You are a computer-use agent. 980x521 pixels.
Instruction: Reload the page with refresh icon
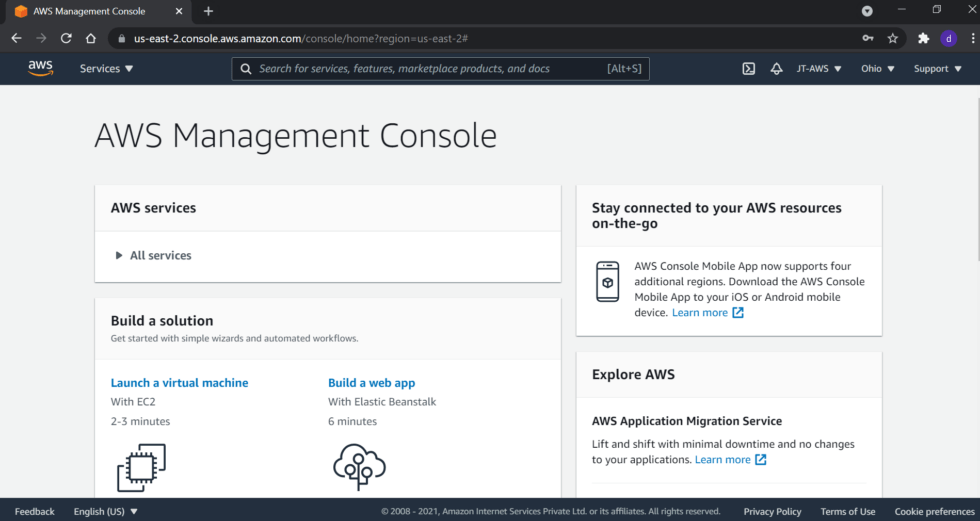pos(66,38)
